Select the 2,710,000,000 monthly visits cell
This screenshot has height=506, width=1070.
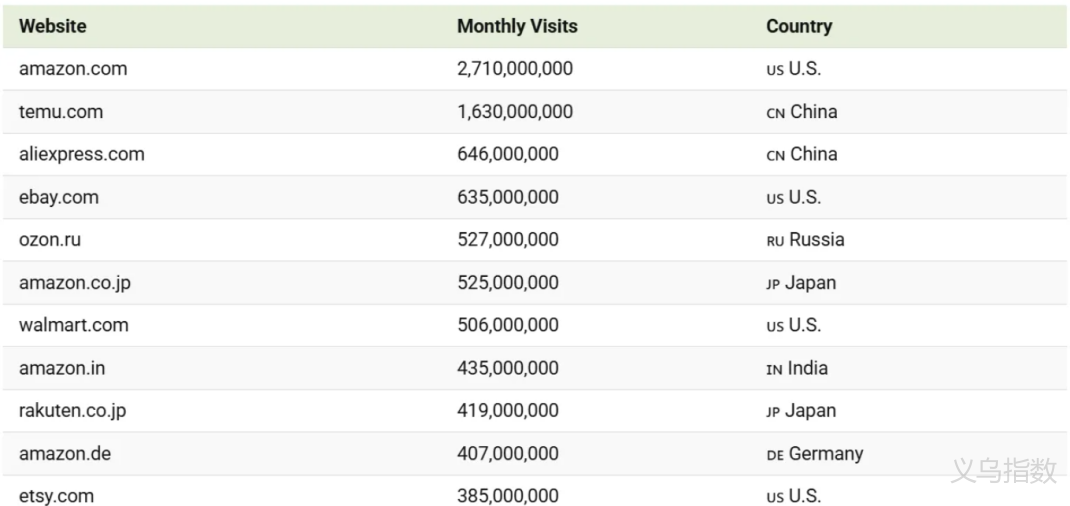click(515, 69)
